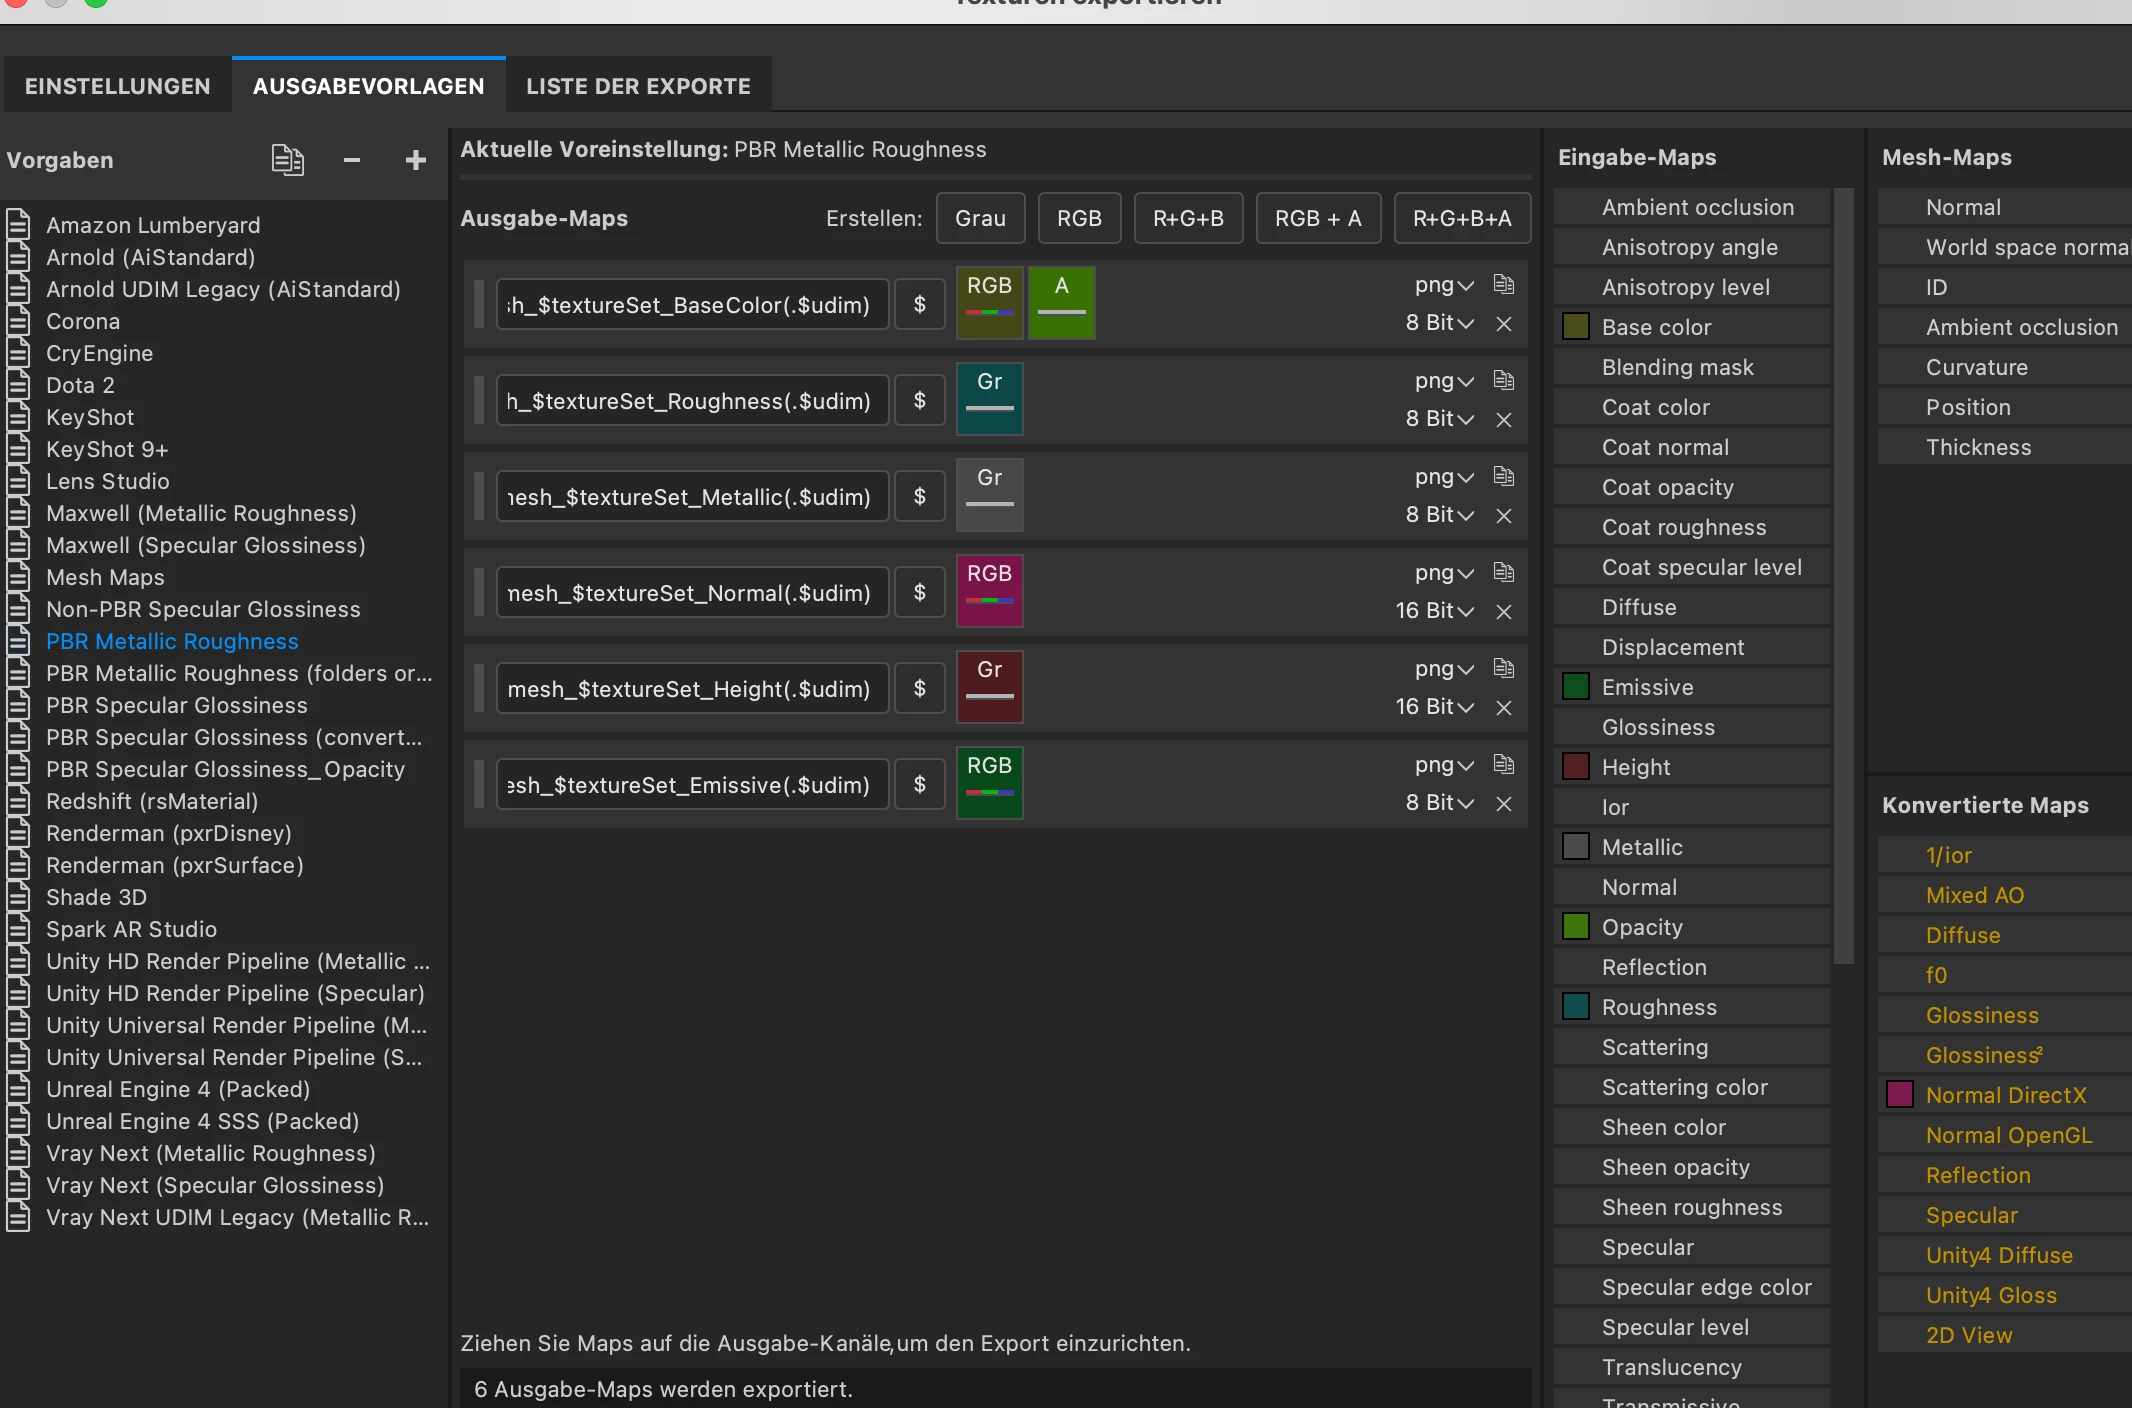Add a new preset with the plus icon
Screen dimensions: 2132x1408
pos(416,160)
